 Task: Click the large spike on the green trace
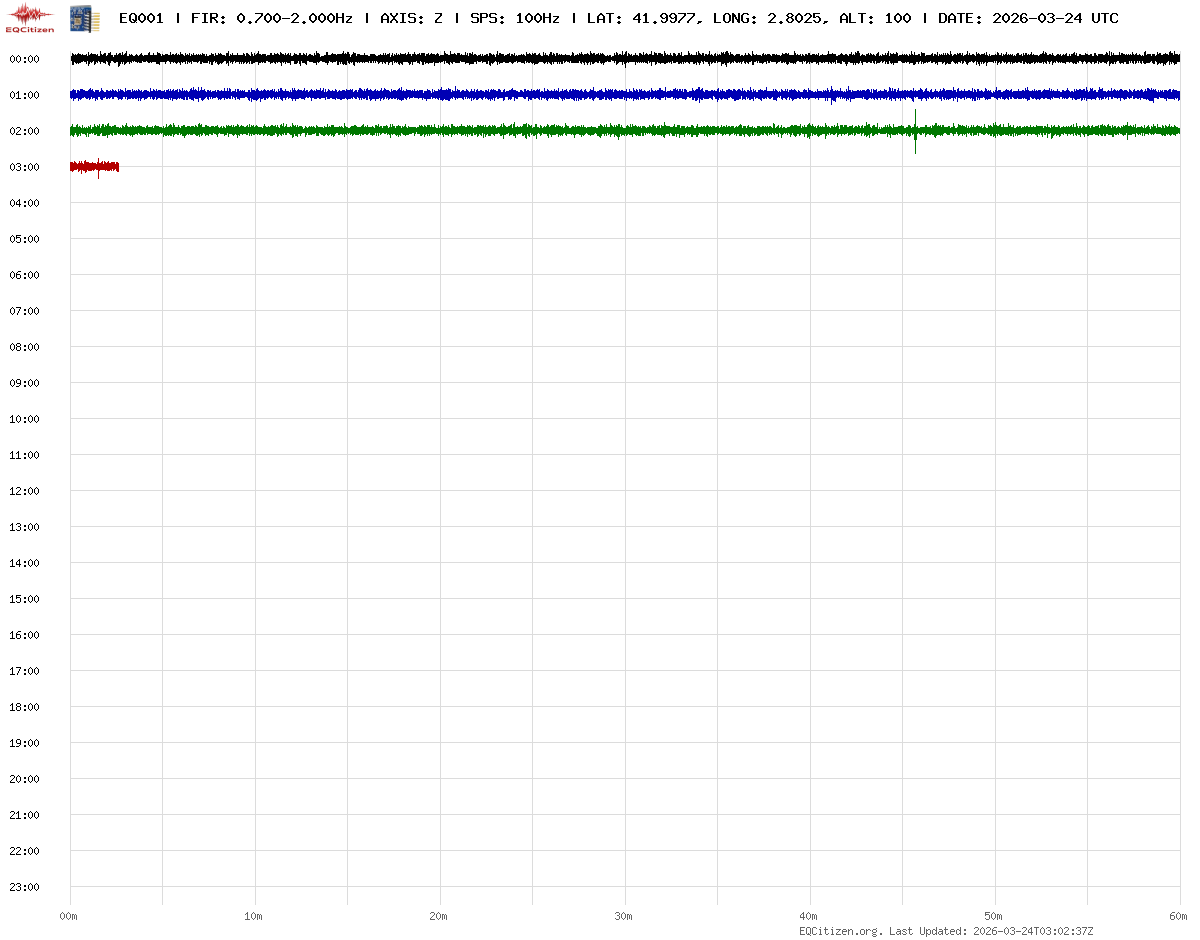pyautogui.click(x=915, y=130)
